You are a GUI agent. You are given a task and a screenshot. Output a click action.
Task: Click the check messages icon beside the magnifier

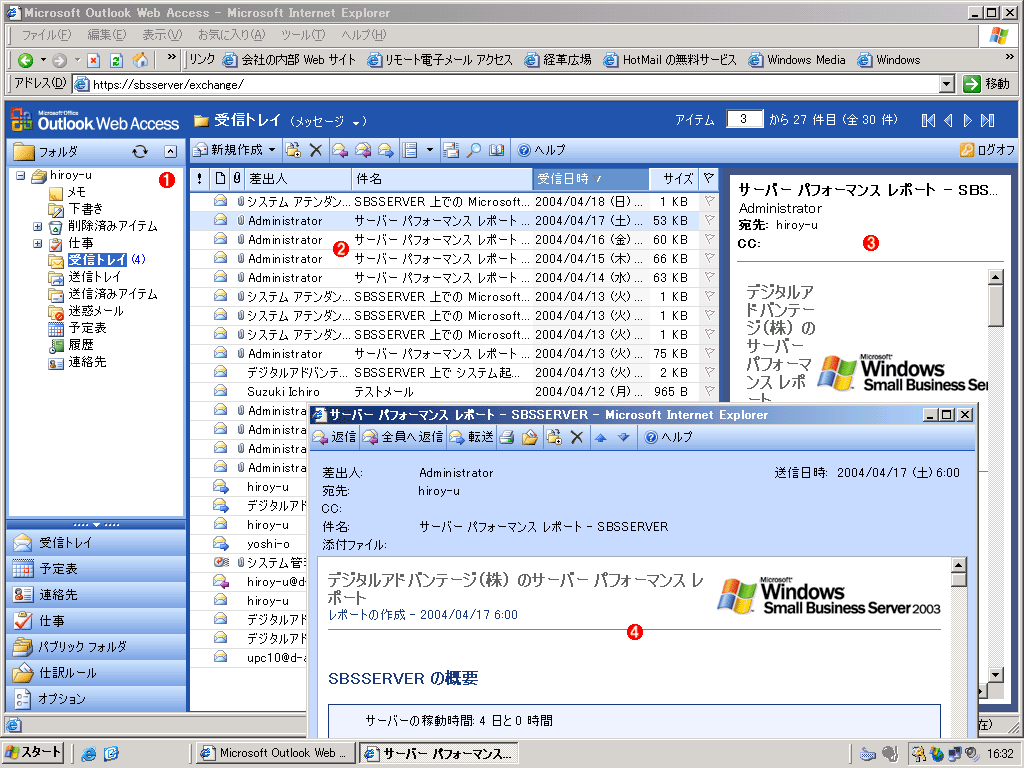pyautogui.click(x=451, y=150)
